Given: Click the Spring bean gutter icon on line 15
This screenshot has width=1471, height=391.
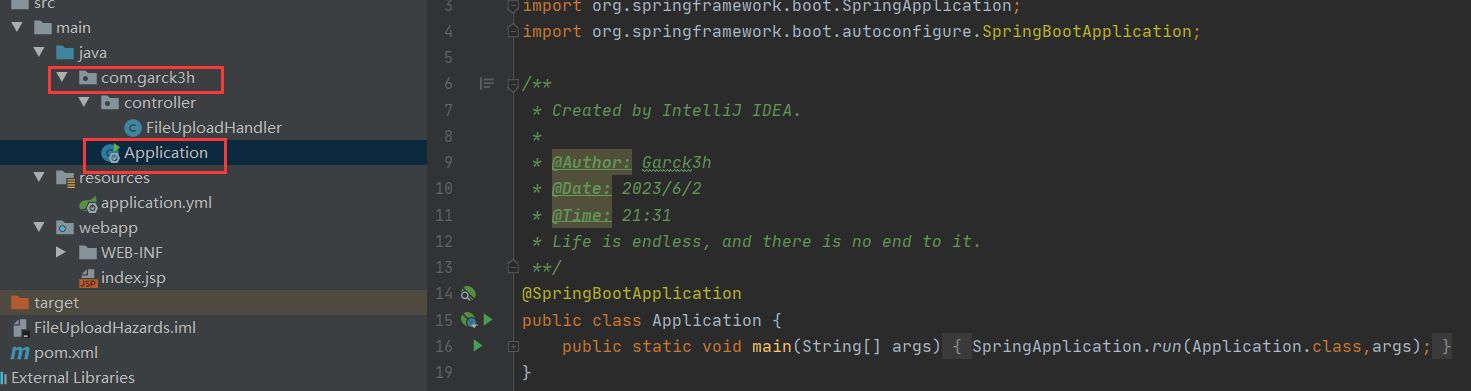Looking at the screenshot, I should 468,320.
